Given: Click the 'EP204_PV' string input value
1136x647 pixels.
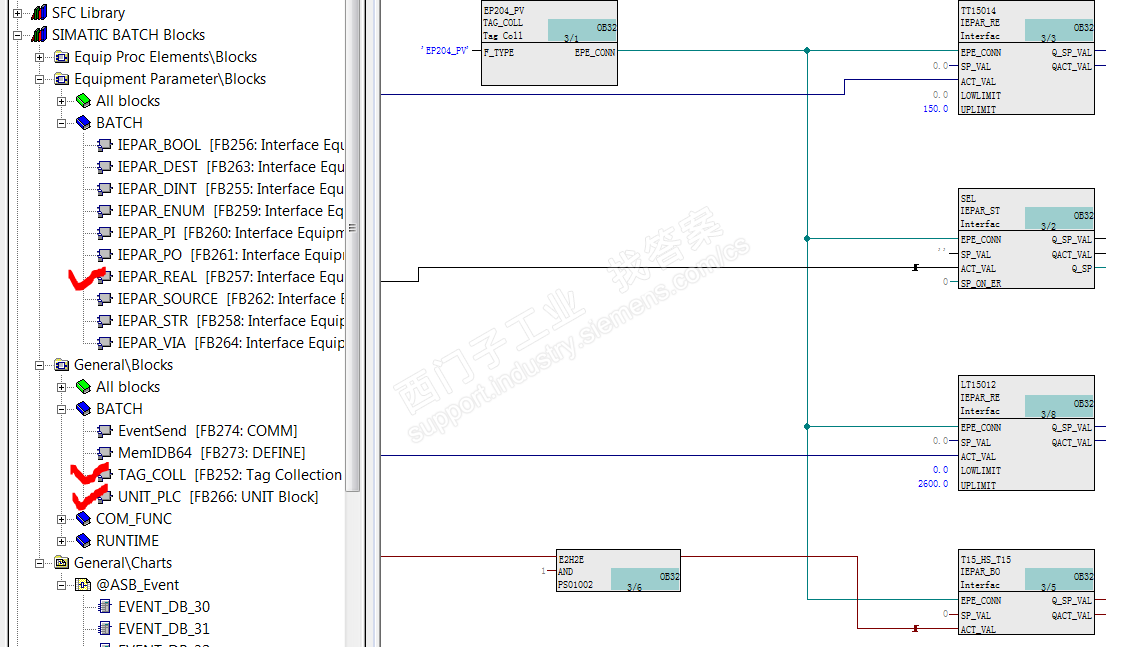Looking at the screenshot, I should 445,51.
